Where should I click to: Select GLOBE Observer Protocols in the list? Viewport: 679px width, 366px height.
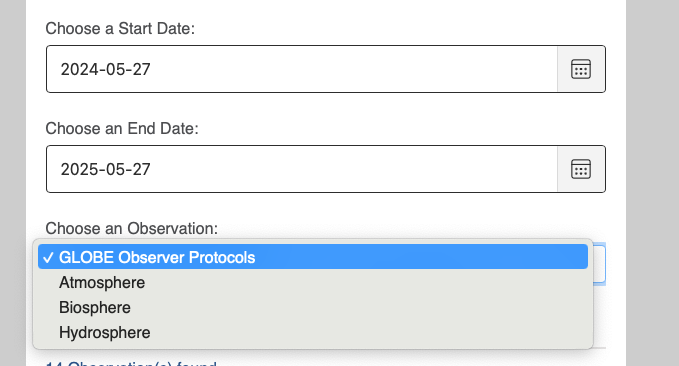tap(313, 257)
